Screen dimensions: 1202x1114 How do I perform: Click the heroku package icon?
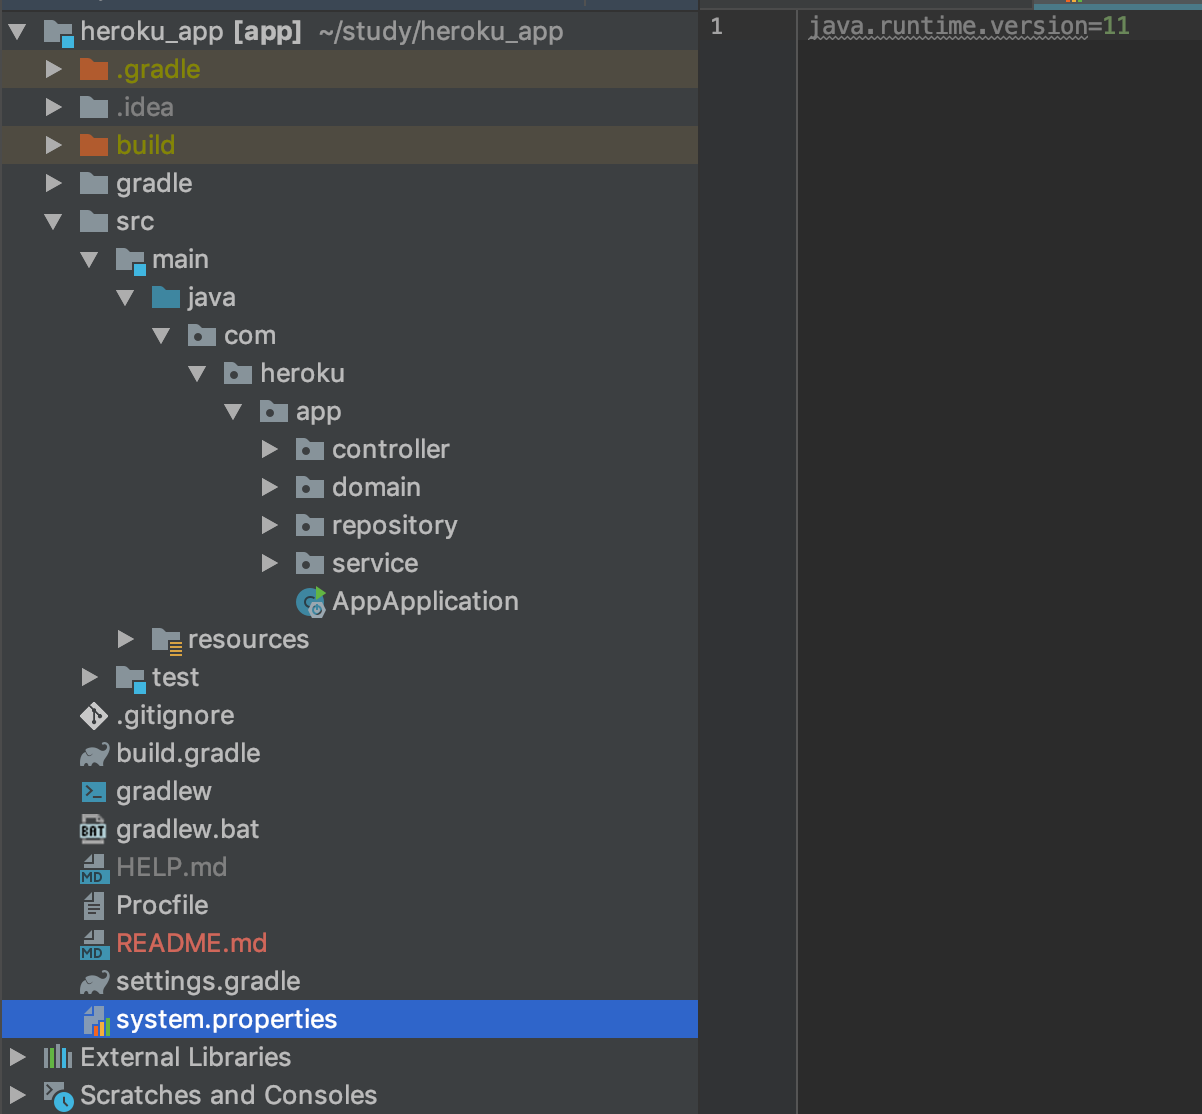coord(238,374)
